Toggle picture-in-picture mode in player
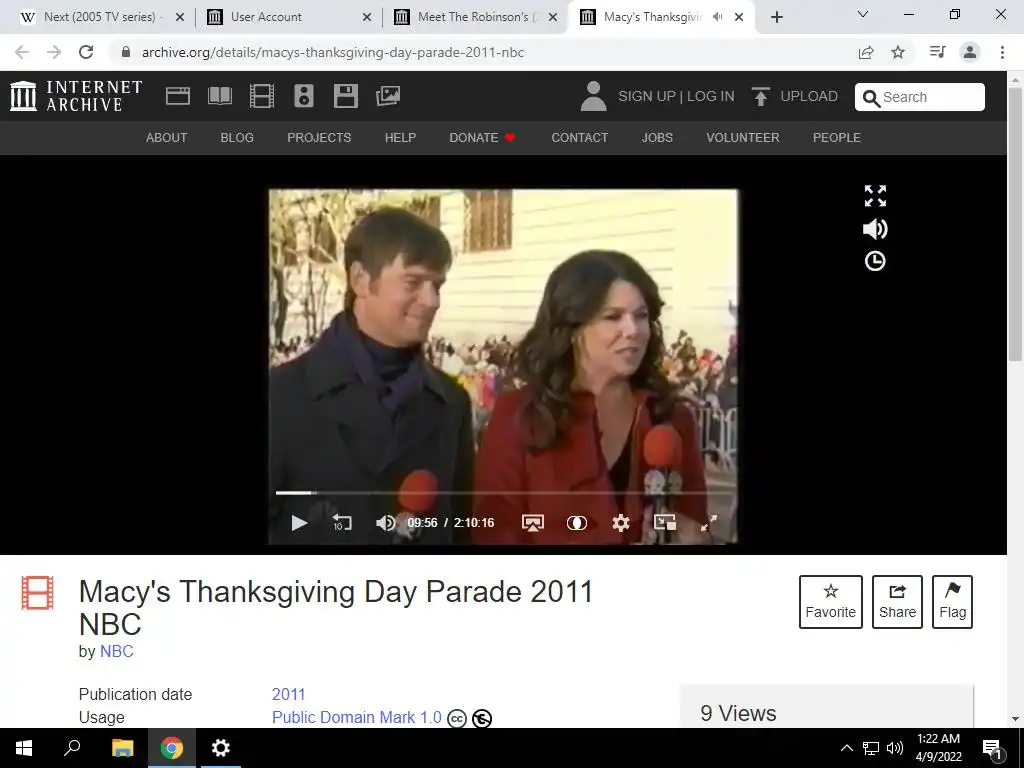This screenshot has height=768, width=1024. [x=665, y=522]
